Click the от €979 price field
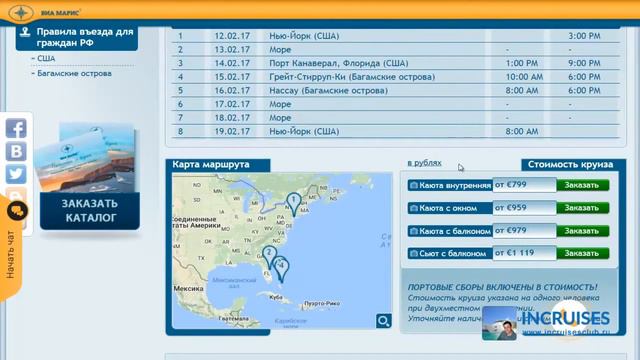 click(524, 231)
